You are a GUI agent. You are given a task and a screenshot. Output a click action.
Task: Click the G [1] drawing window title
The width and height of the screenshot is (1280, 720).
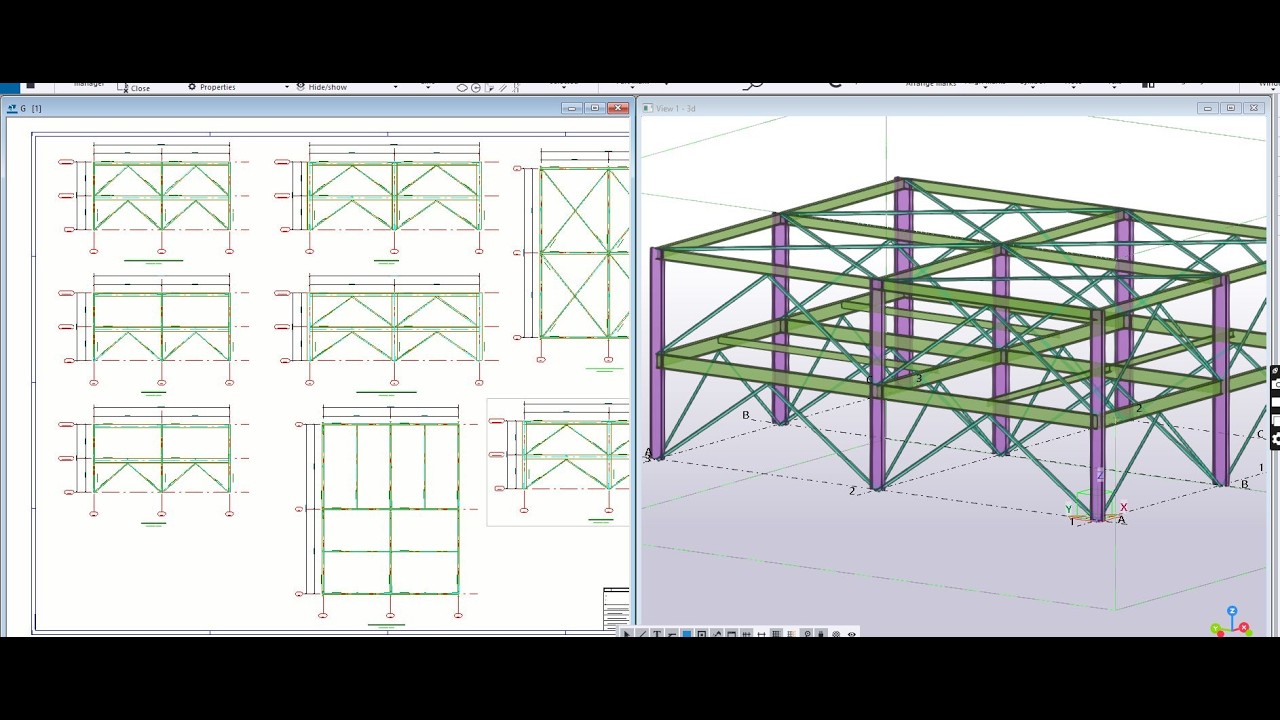[31, 108]
